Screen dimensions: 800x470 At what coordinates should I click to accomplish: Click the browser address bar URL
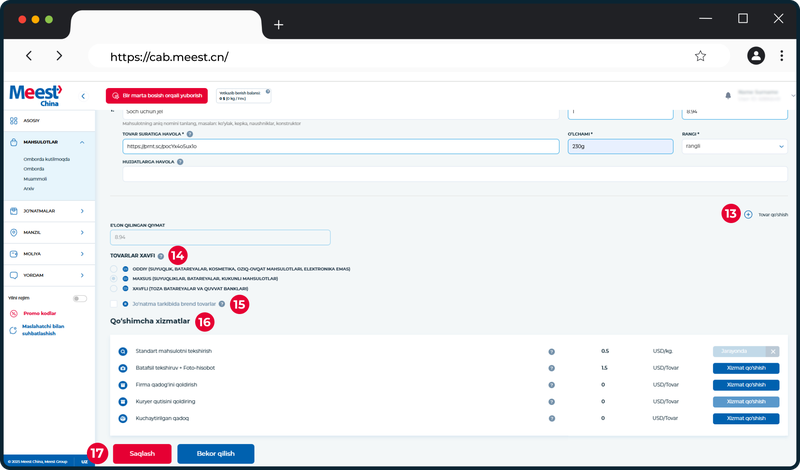(169, 57)
